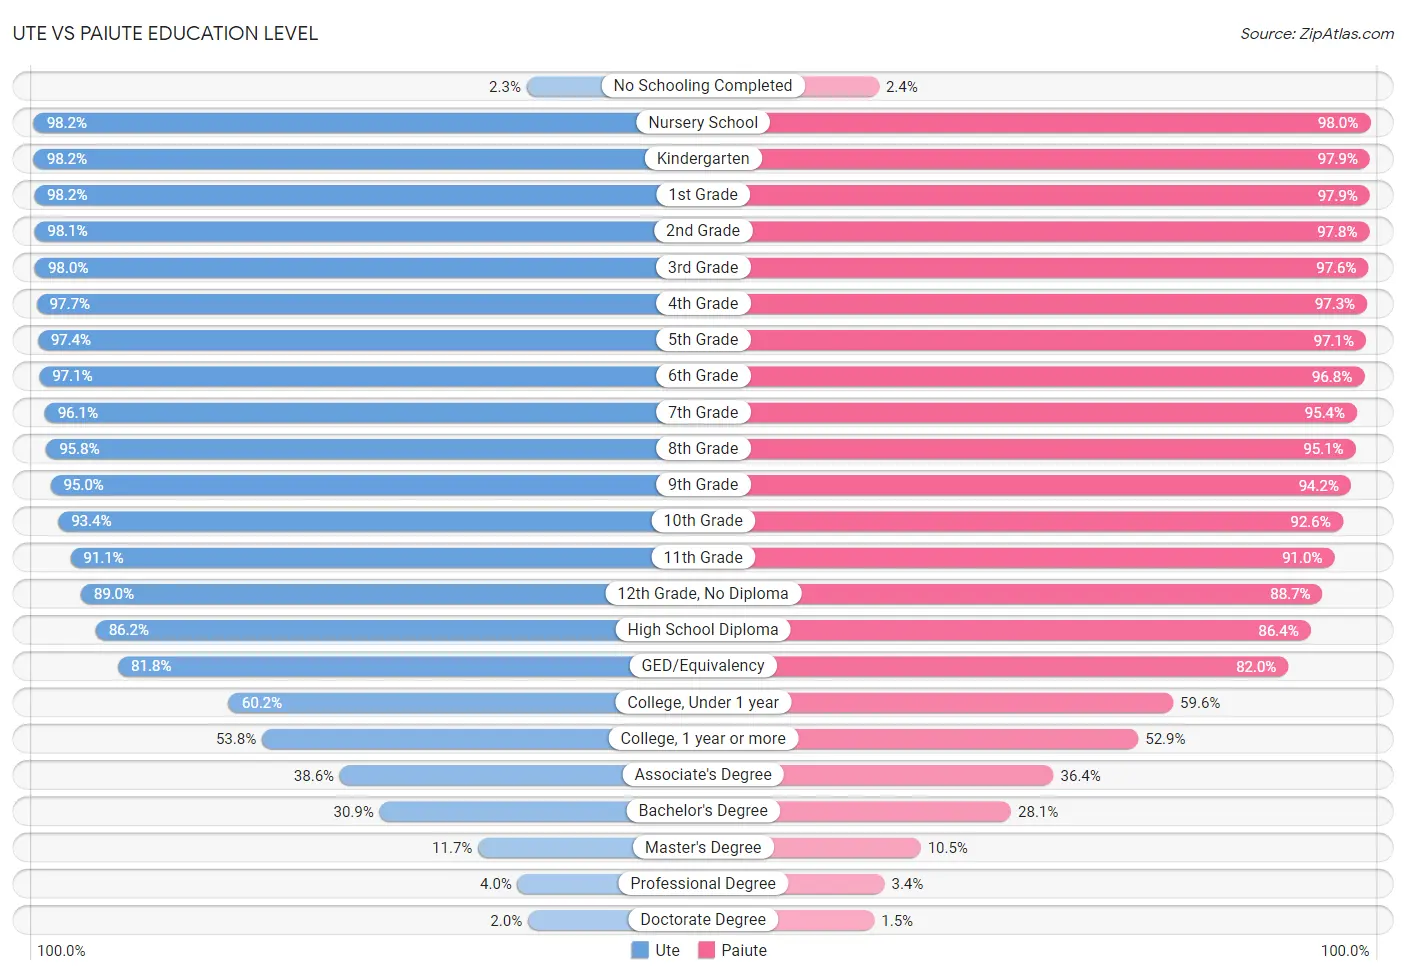
Task: Click the pink Paiute legend swatch
Action: pos(707,950)
